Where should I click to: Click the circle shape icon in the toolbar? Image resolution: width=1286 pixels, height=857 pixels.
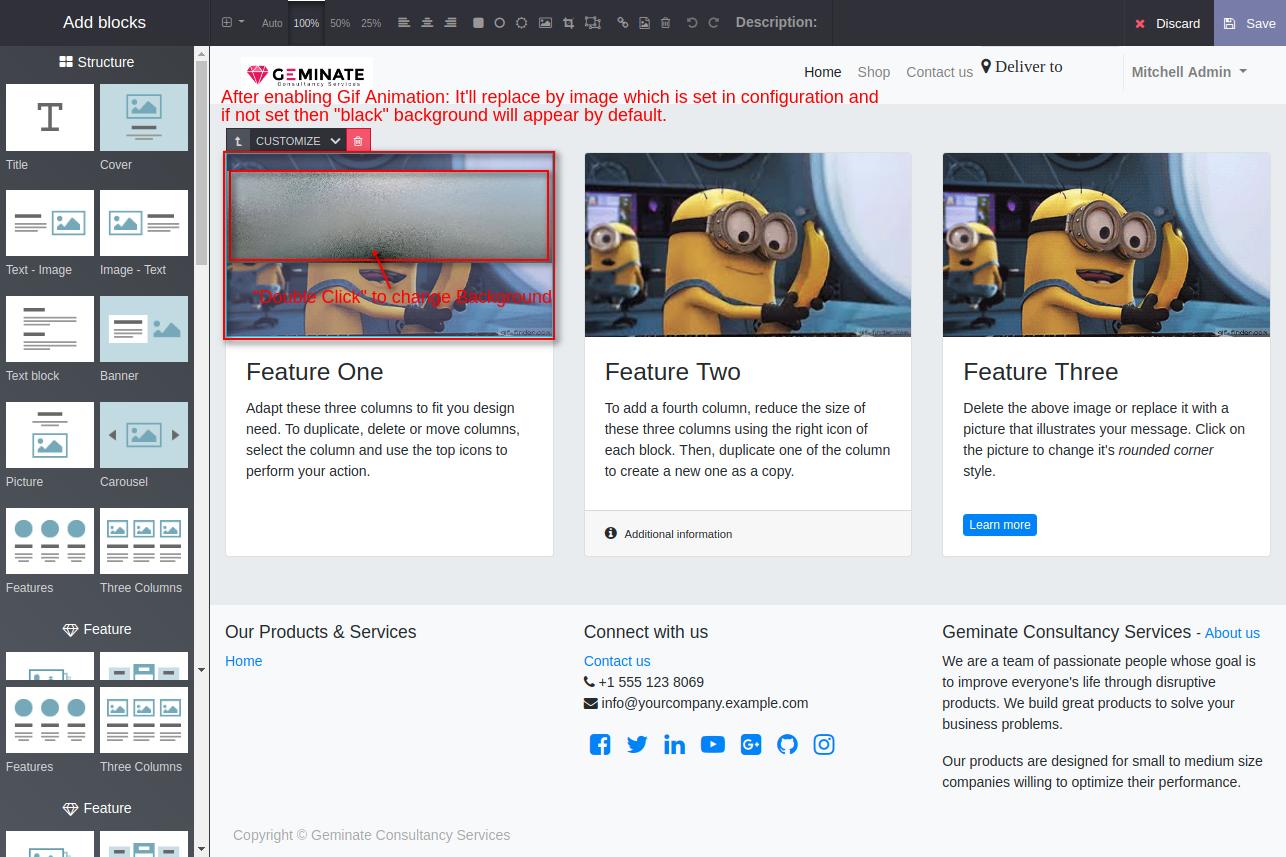pyautogui.click(x=498, y=22)
